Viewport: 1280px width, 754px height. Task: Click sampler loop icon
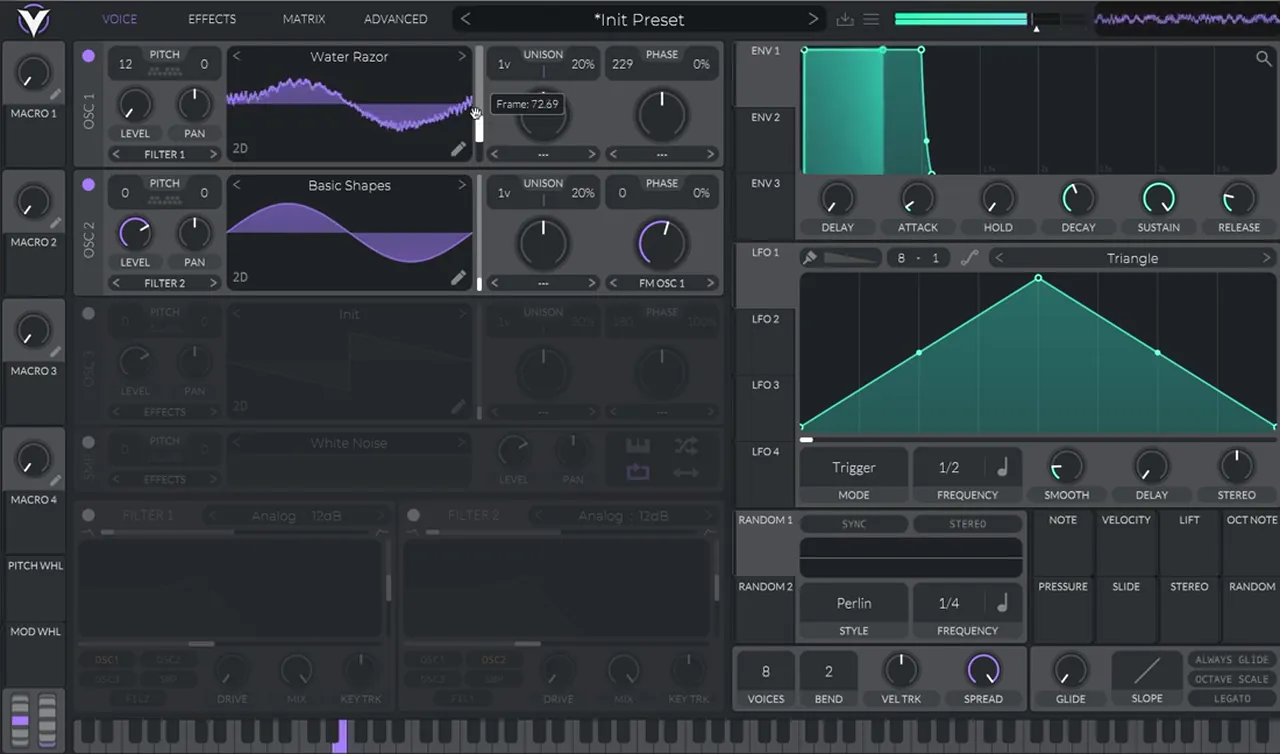pyautogui.click(x=638, y=472)
